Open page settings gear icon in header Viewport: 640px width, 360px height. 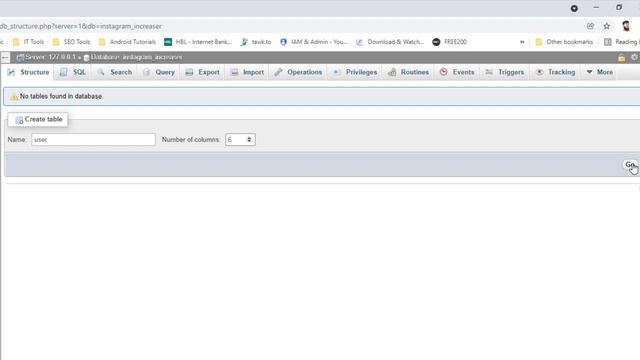point(634,58)
